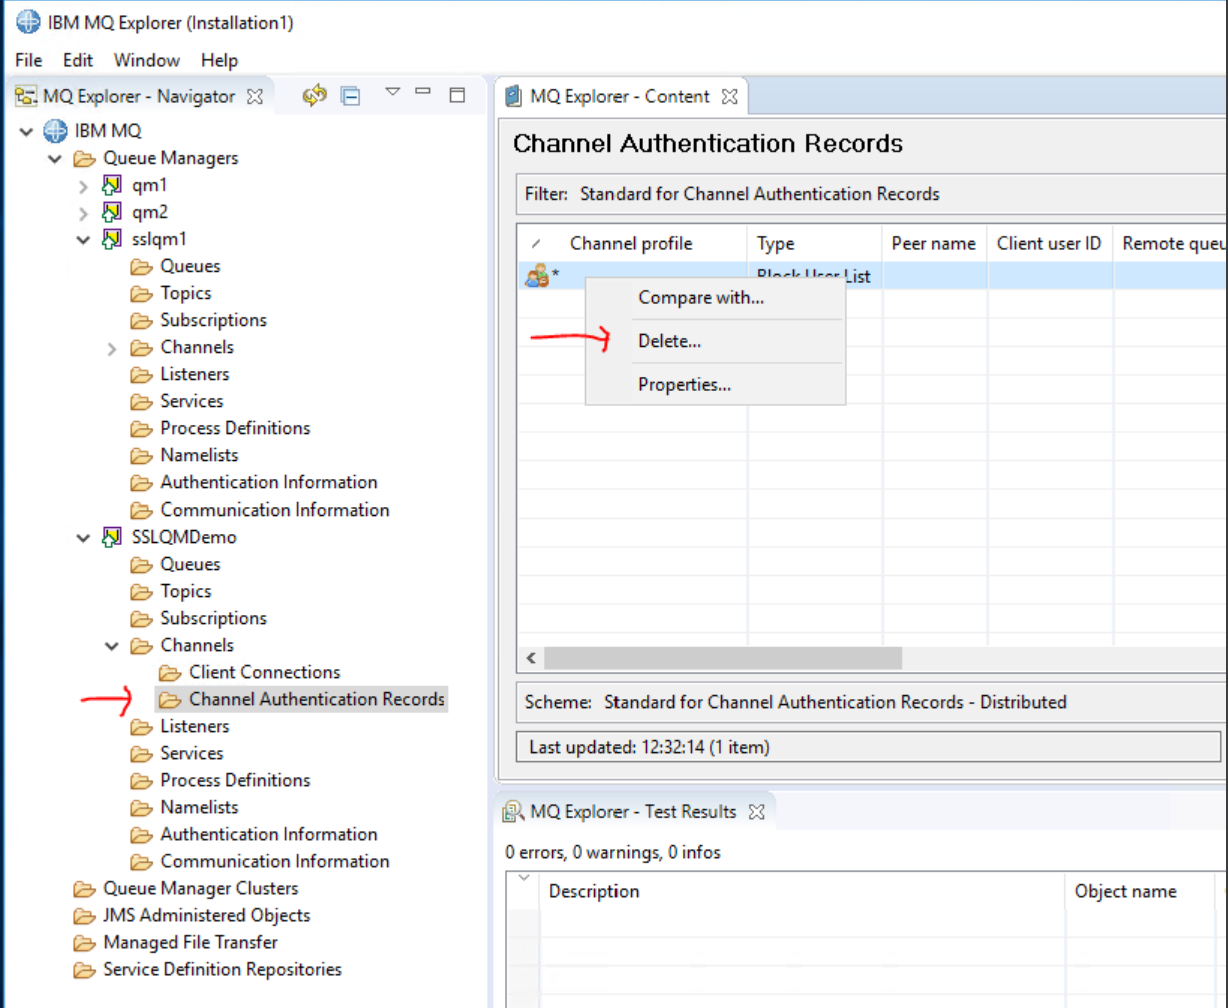Click the IBM MQ Explorer title bar icon

pos(29,22)
